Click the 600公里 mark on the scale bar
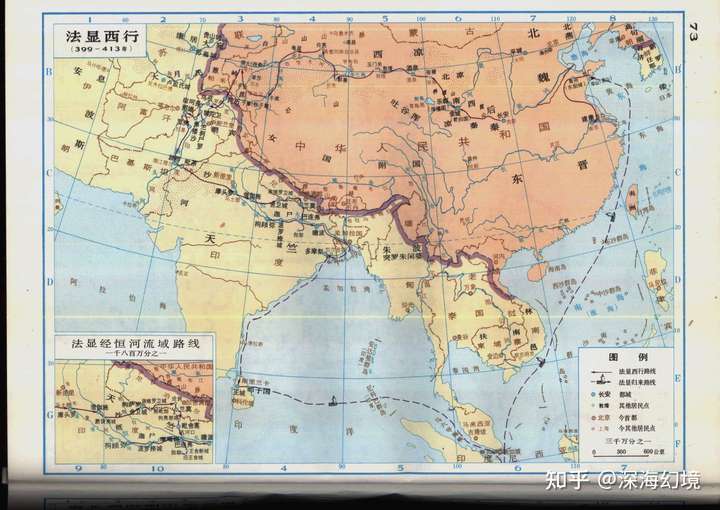Viewport: 720px width, 510px height. 654,452
